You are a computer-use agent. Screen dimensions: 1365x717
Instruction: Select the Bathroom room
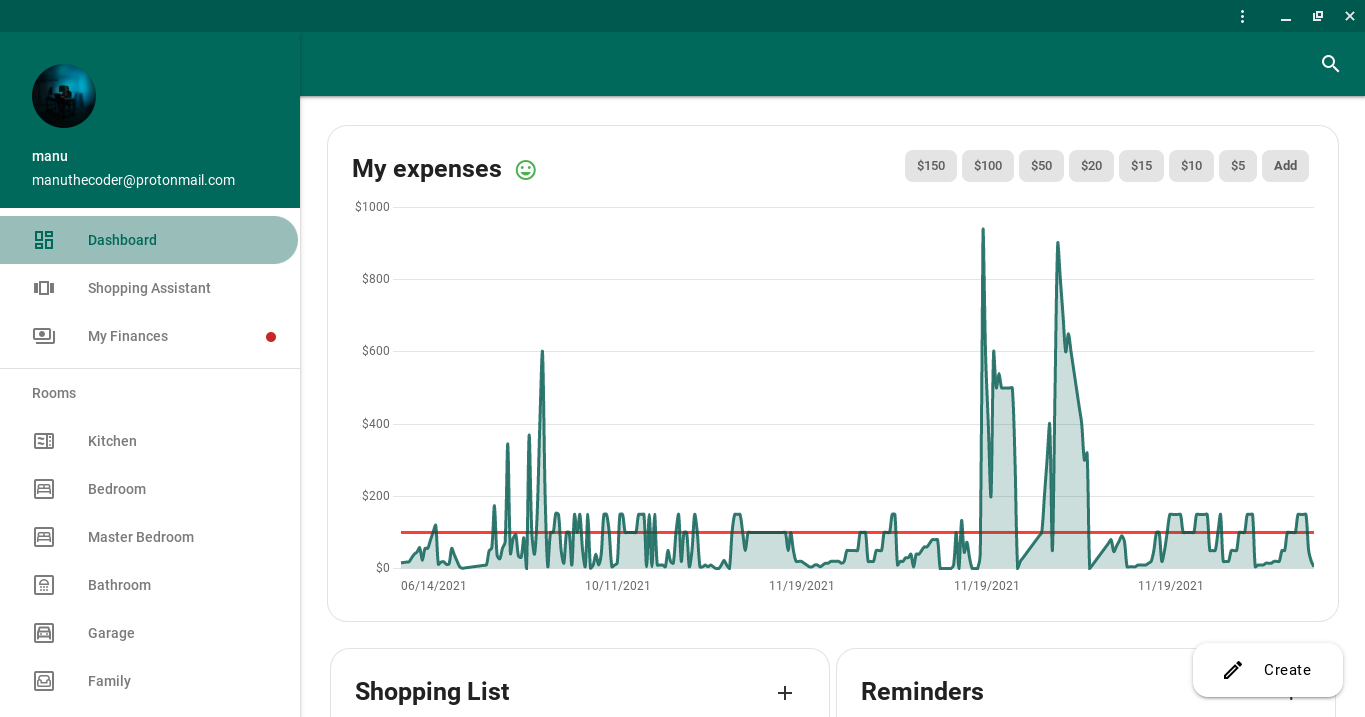[x=149, y=585]
